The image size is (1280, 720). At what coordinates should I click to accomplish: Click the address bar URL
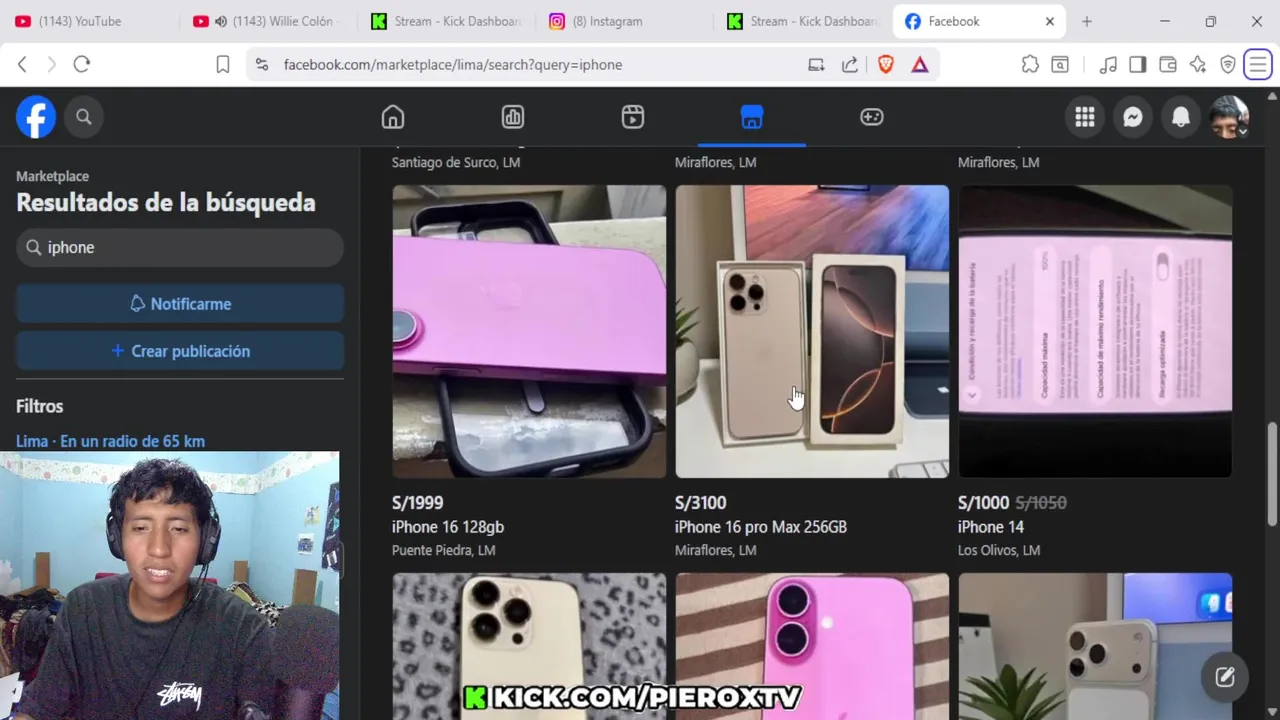(453, 64)
